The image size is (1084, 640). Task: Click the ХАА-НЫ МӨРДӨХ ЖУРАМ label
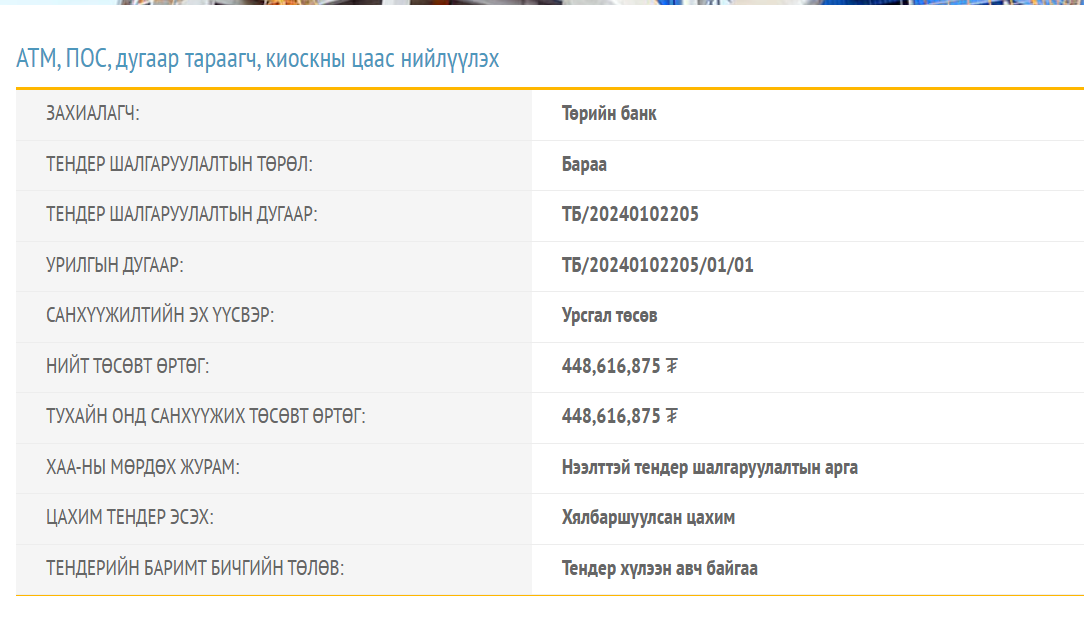pos(143,467)
